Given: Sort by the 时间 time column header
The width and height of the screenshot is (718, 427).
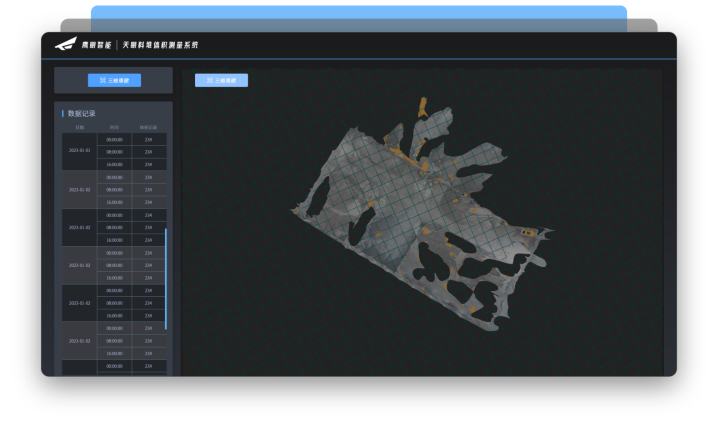Looking at the screenshot, I should 114,127.
